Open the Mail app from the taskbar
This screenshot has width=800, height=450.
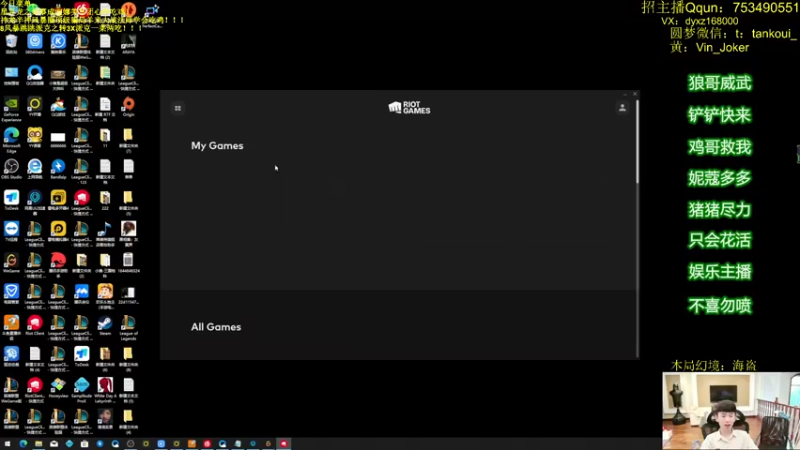(x=54, y=444)
